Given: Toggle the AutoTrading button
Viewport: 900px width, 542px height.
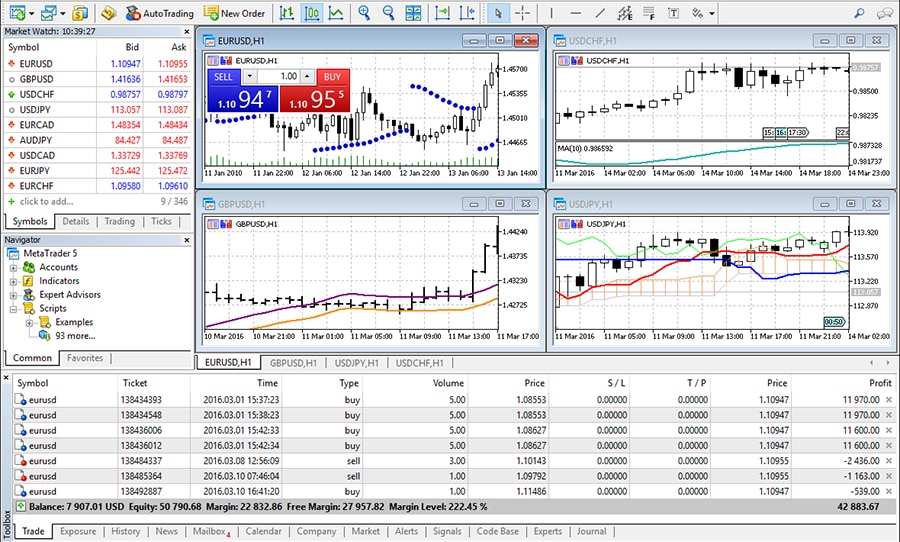Looking at the screenshot, I should click(160, 13).
